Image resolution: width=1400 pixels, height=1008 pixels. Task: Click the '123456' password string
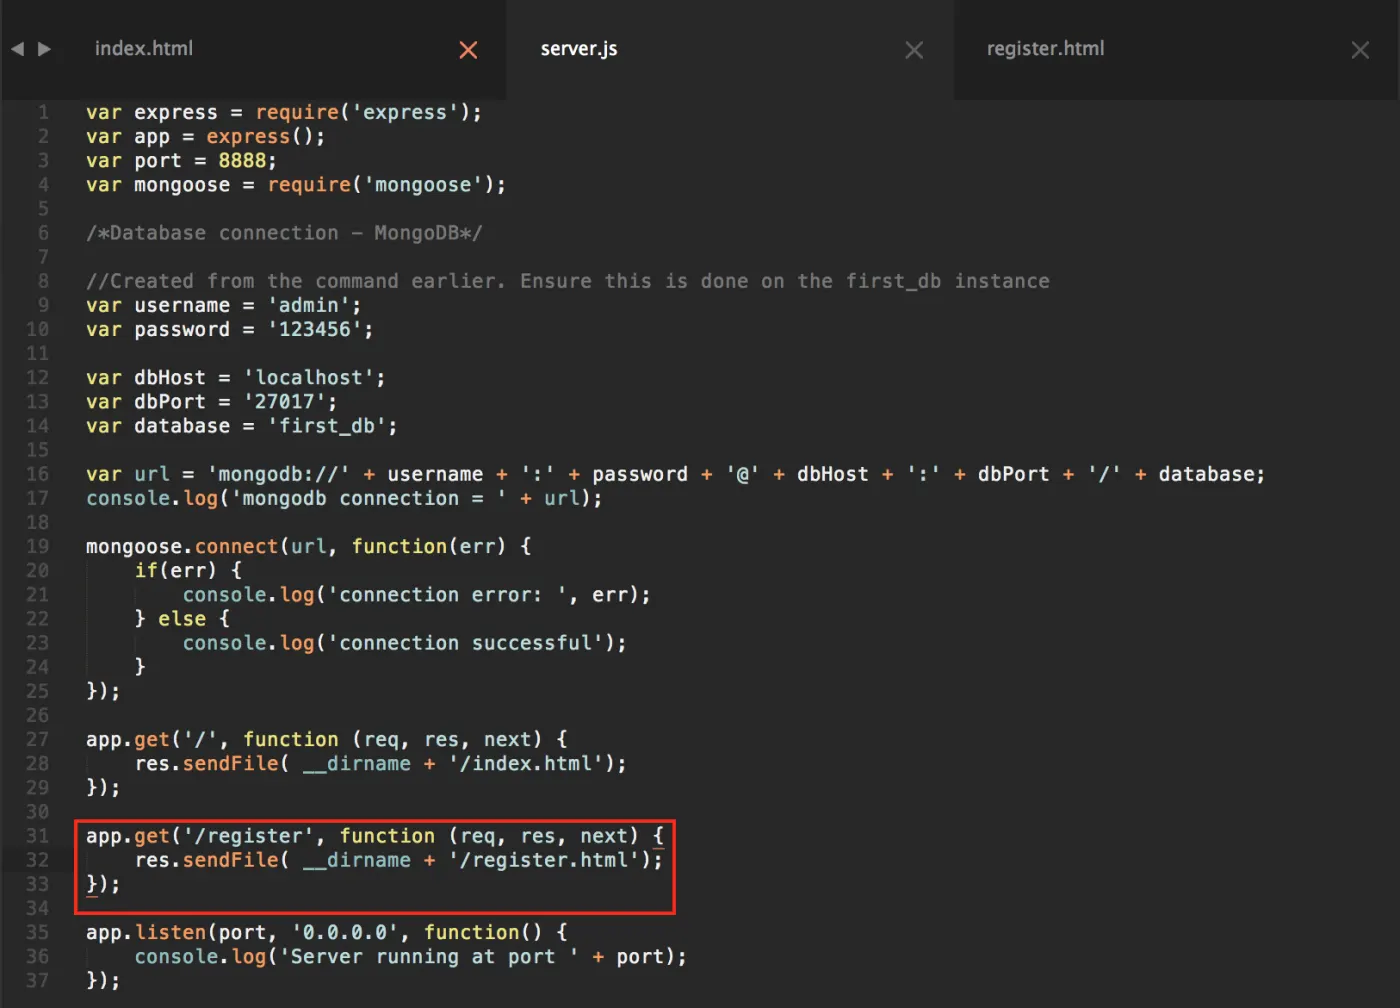click(x=314, y=329)
